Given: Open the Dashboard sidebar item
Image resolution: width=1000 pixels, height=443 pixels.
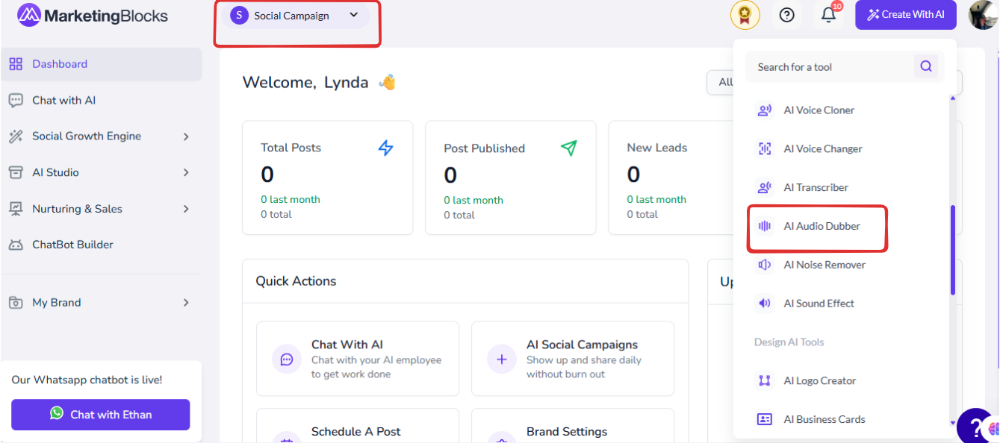Looking at the screenshot, I should pos(101,64).
